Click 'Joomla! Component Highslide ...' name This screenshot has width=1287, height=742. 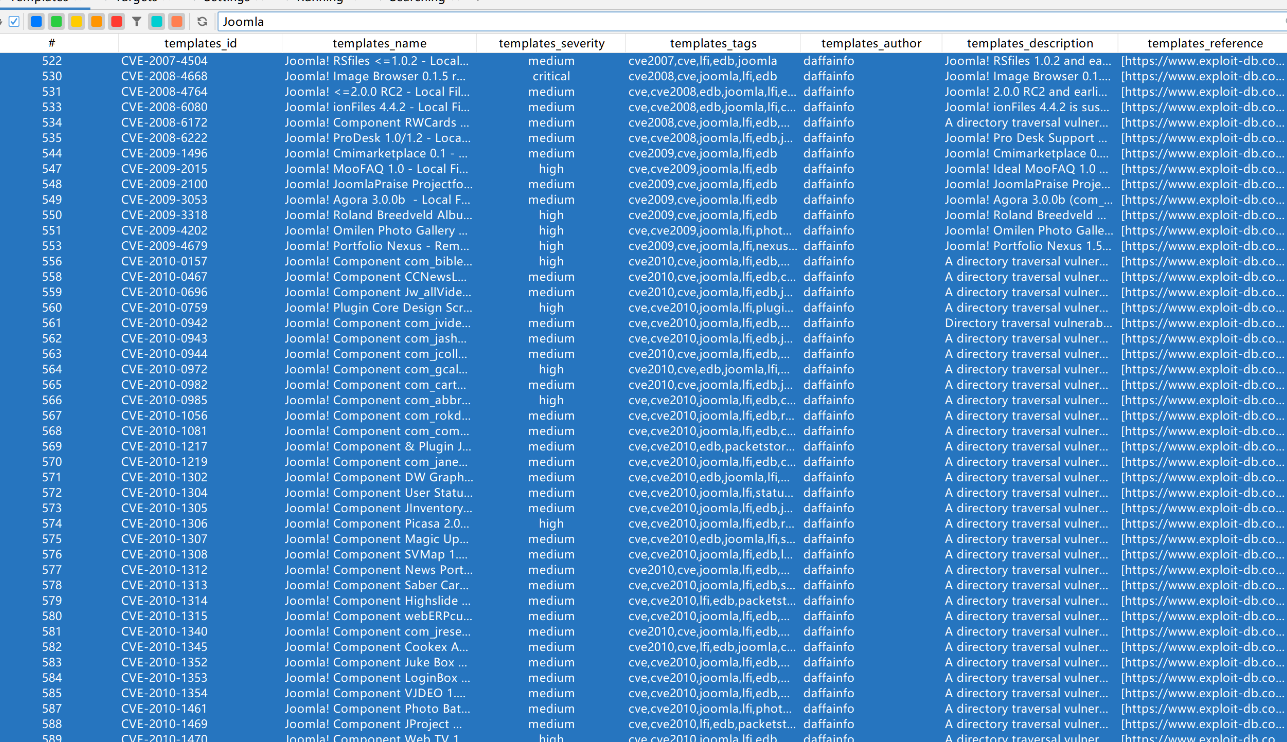tap(378, 601)
